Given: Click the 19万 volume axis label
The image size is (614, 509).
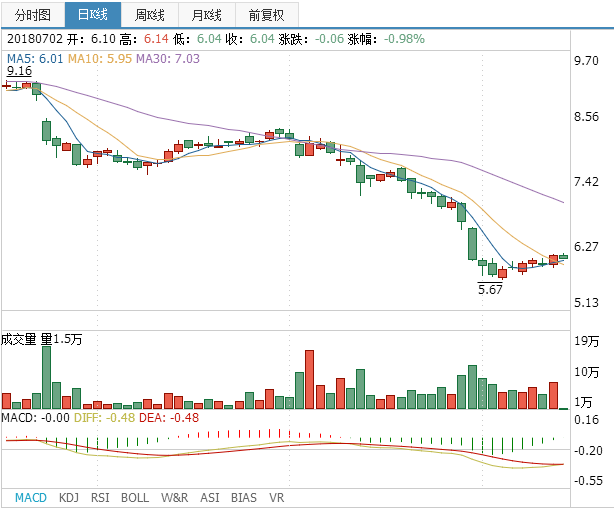Looking at the screenshot, I should [x=587, y=341].
